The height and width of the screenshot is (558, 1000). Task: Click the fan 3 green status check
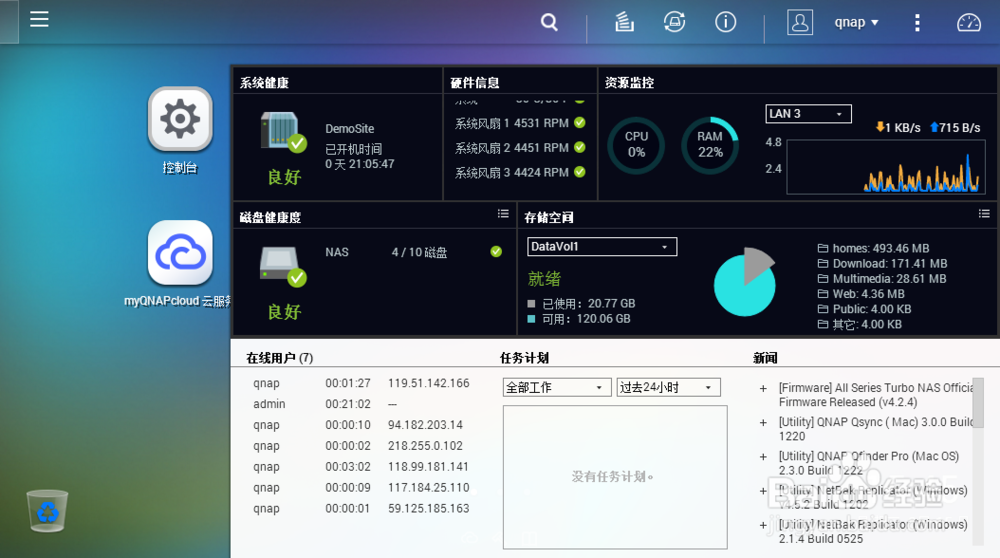pos(580,172)
